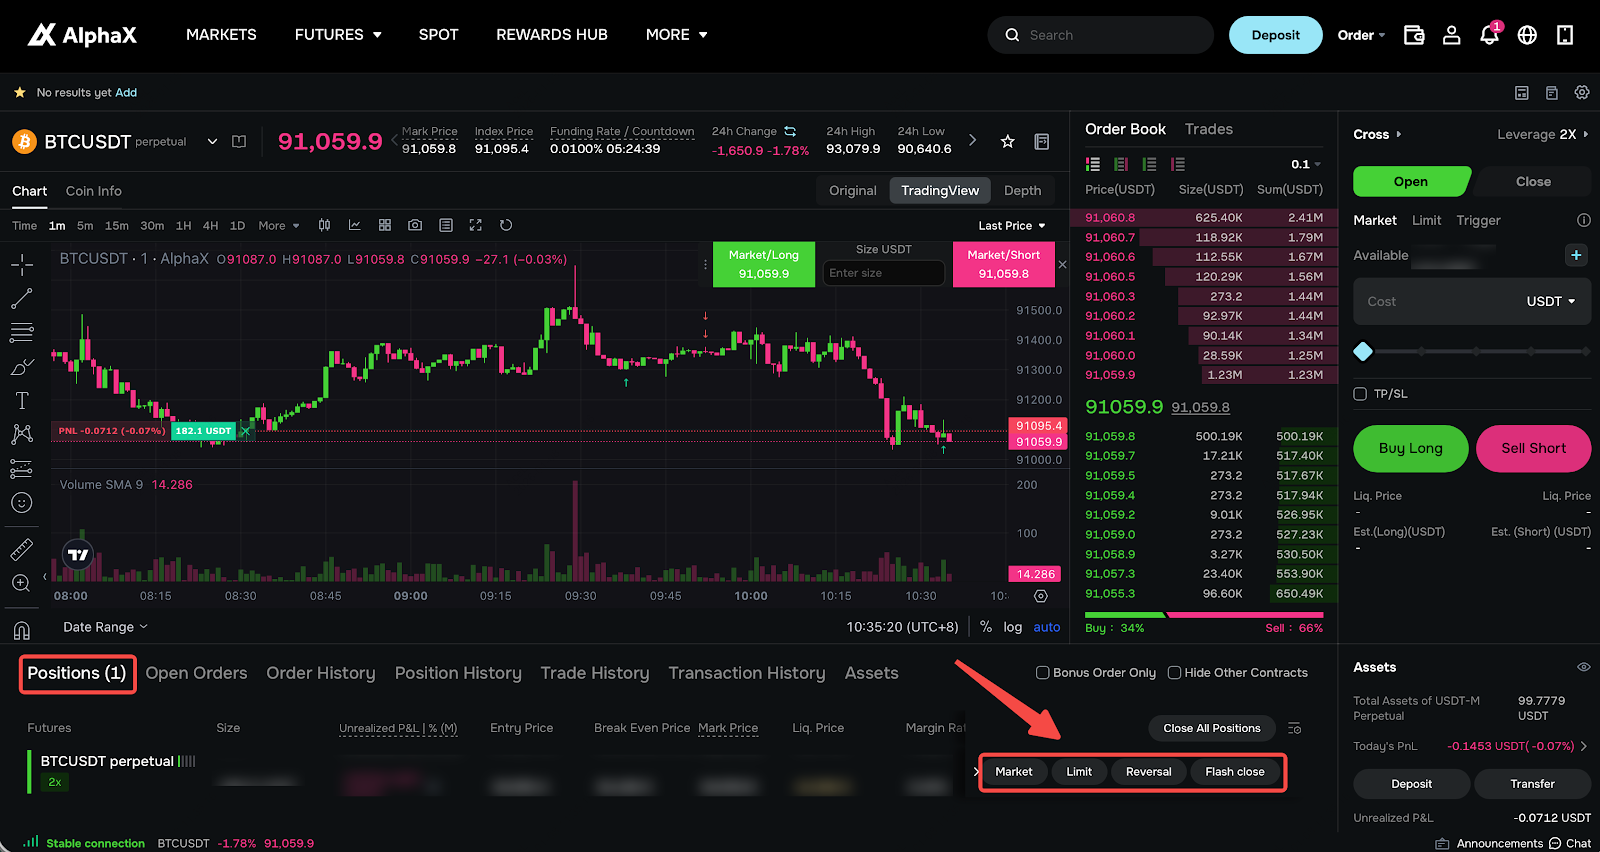Go to MARKETS menu
The image size is (1600, 852).
point(221,35)
